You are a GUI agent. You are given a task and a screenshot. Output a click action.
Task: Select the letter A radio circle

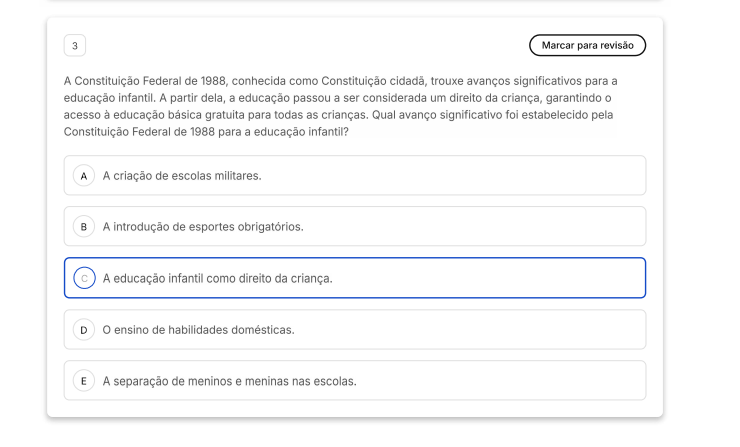click(85, 176)
